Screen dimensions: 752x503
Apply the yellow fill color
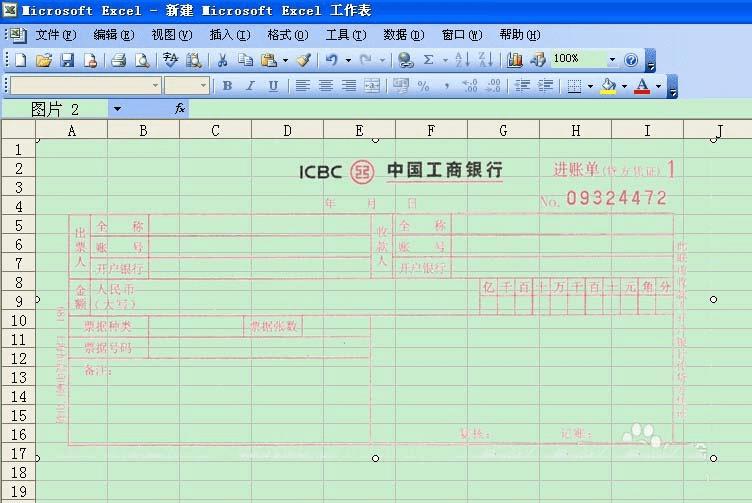click(608, 86)
